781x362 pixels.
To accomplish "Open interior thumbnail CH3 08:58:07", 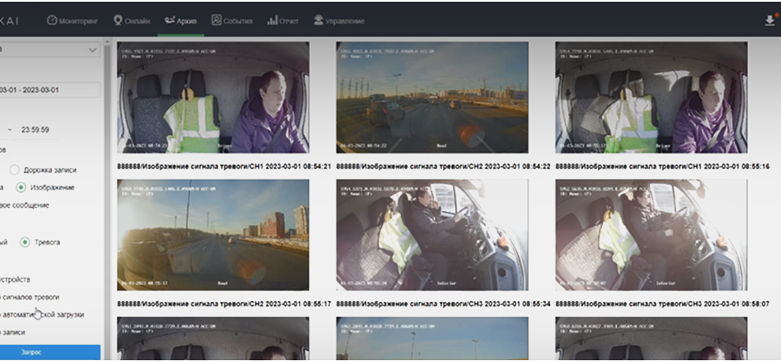I will 651,235.
